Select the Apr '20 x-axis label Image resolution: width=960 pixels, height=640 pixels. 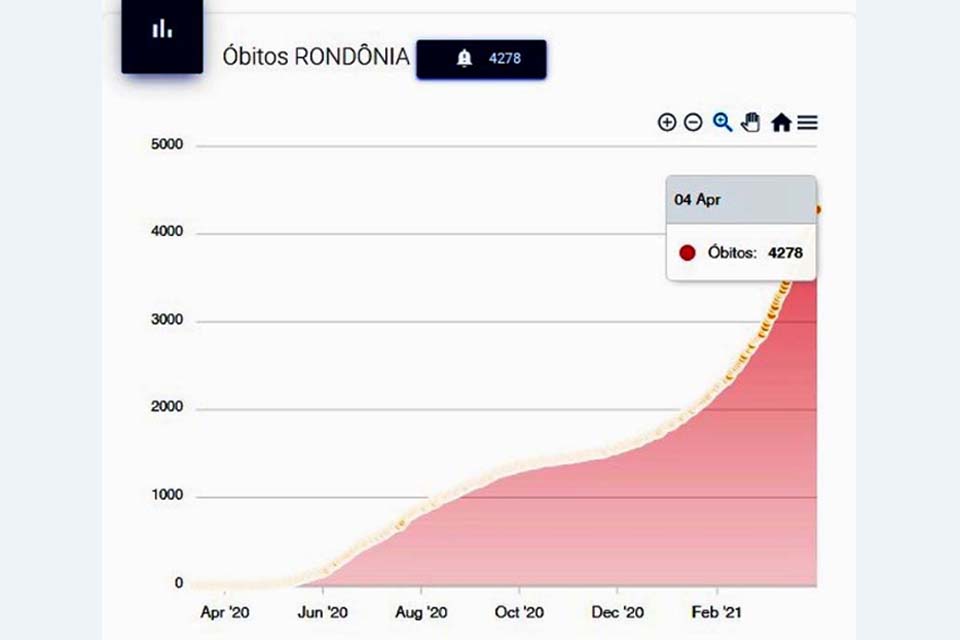225,612
